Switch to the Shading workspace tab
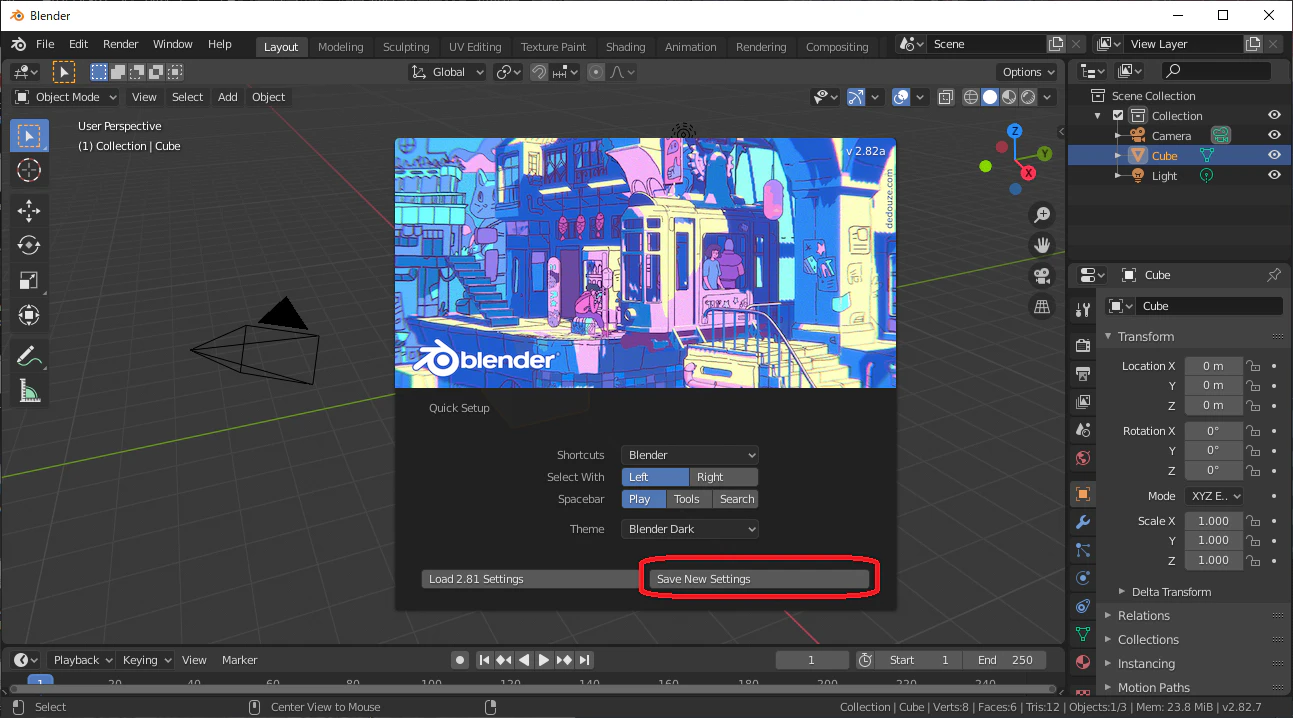The height and width of the screenshot is (718, 1293). pyautogui.click(x=625, y=47)
